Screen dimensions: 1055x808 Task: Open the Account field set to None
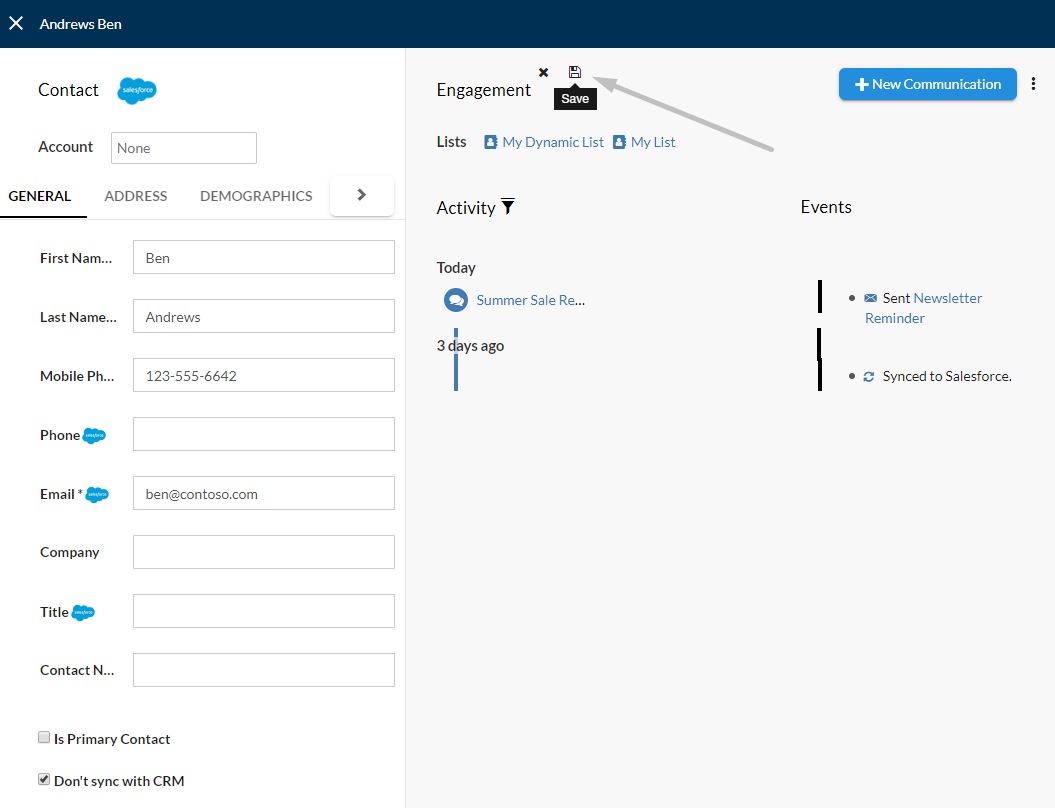[184, 148]
